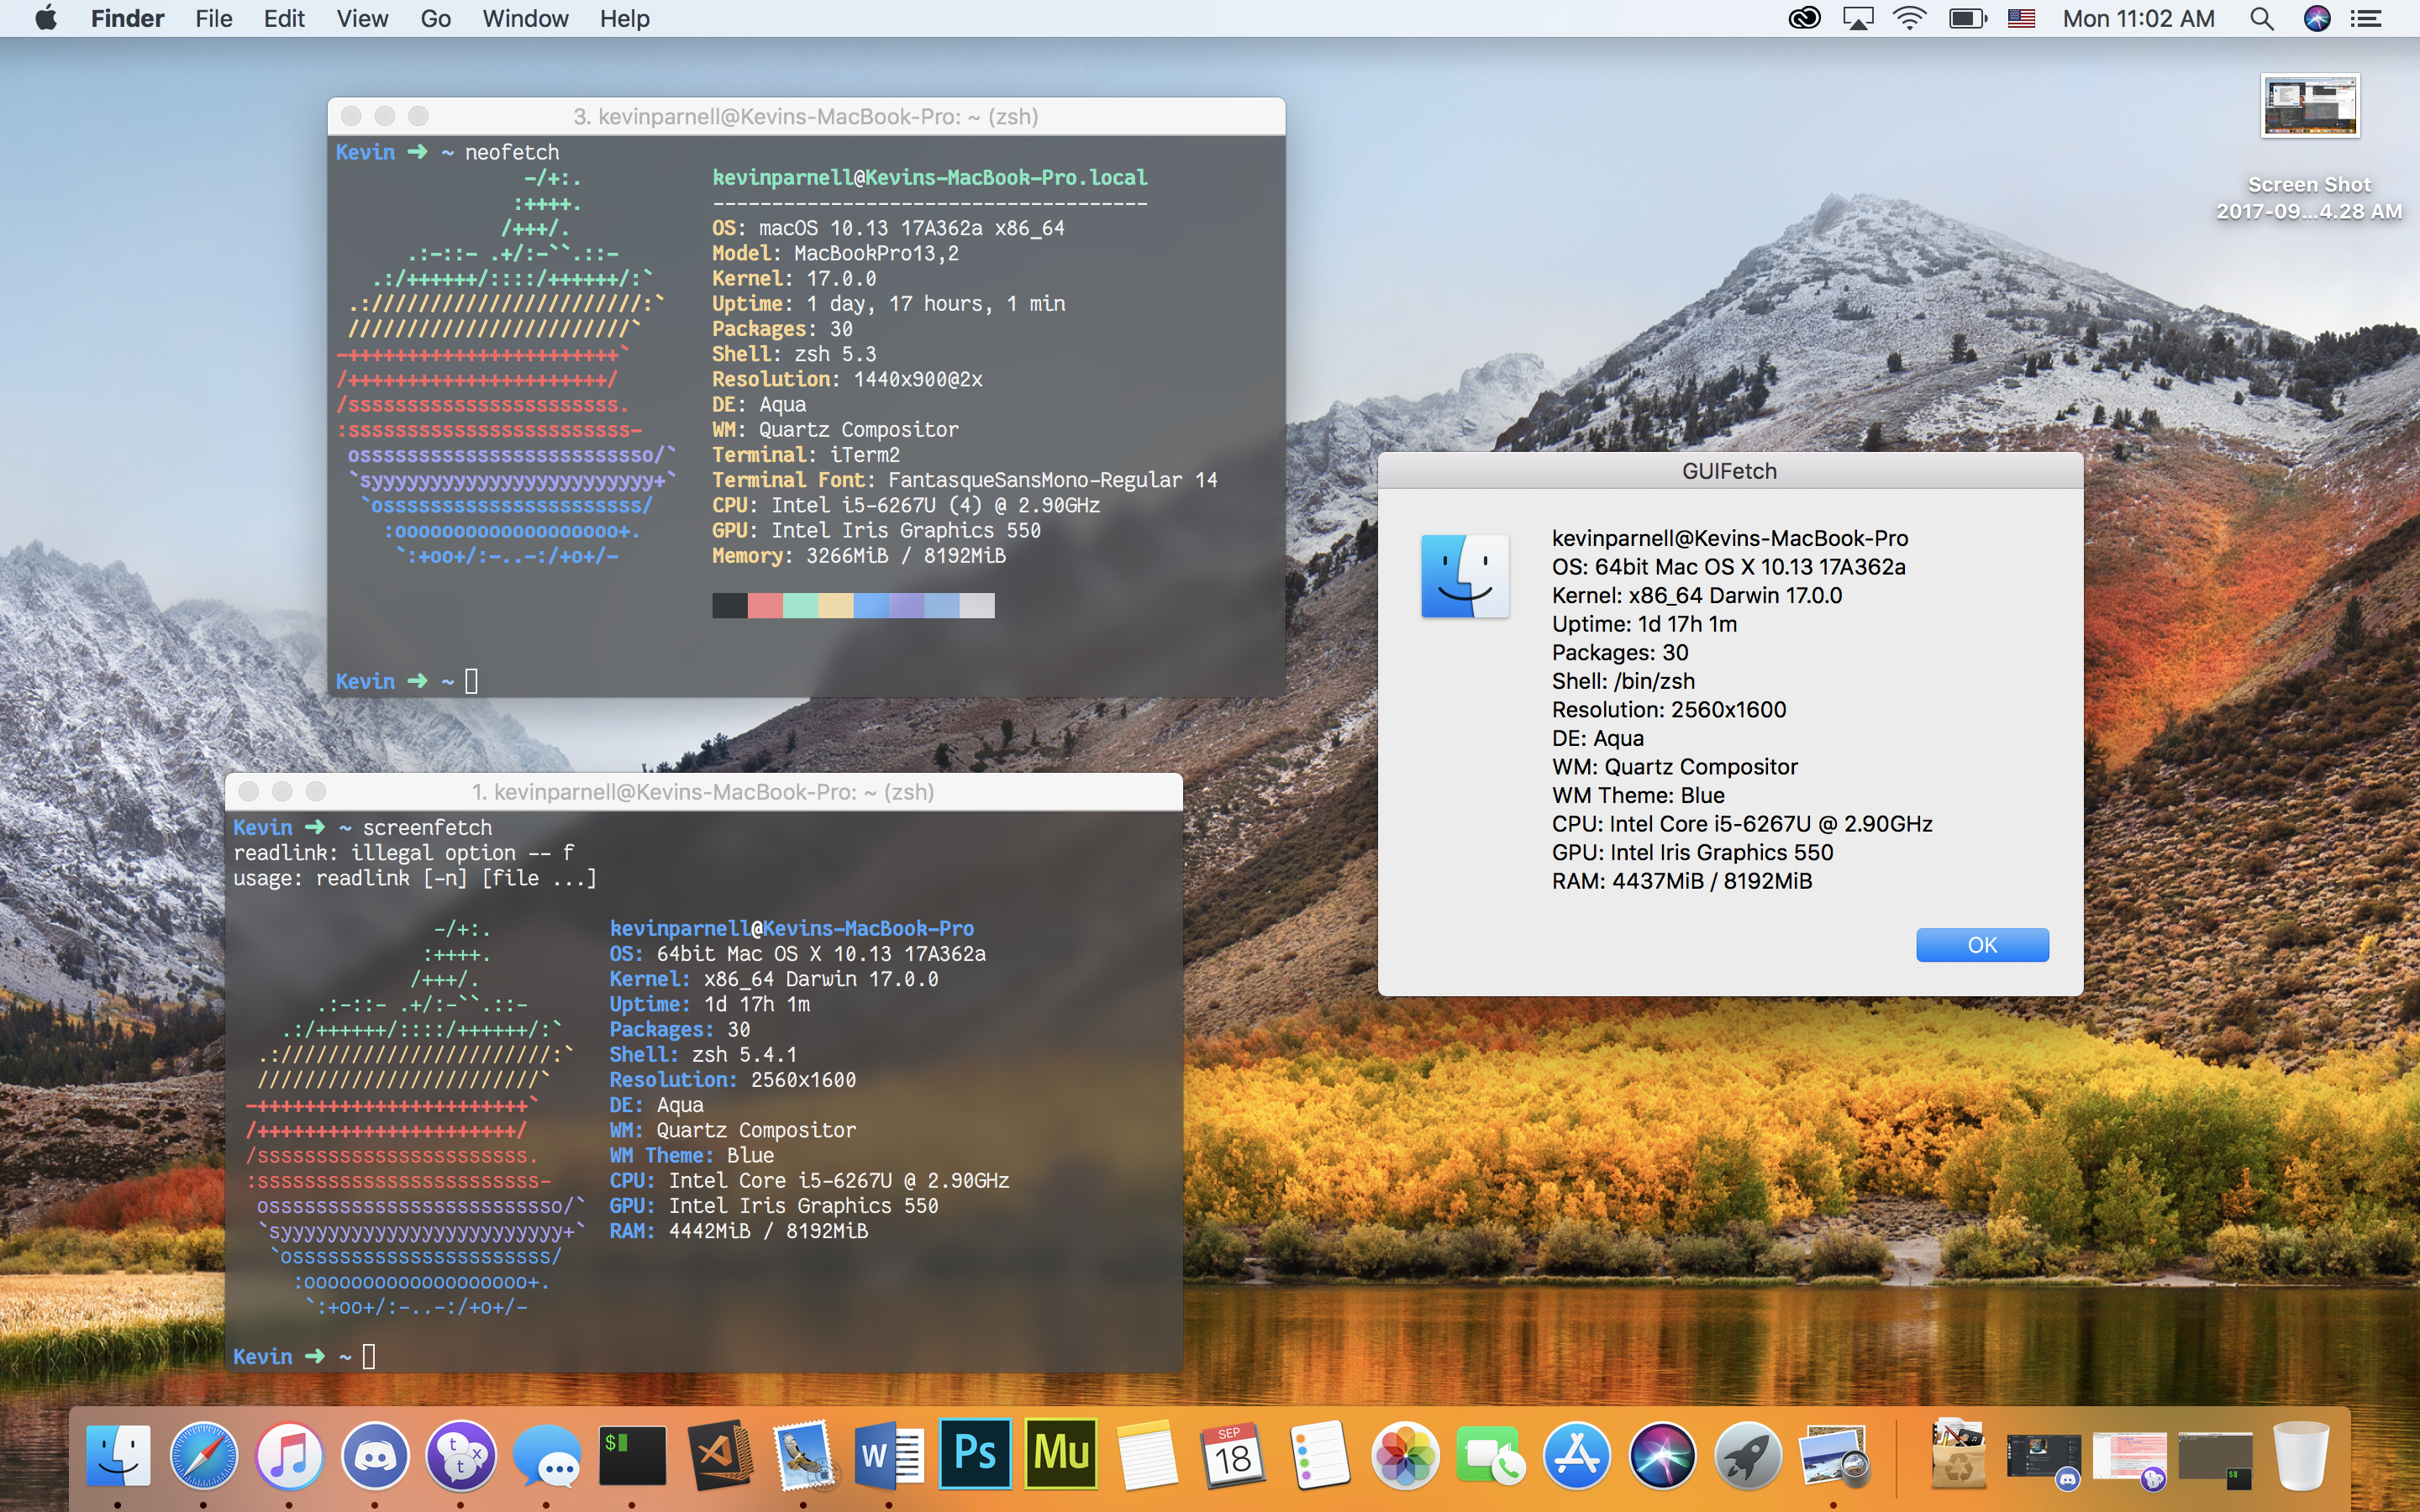Click the menu bar clock Mon 11:02 AM
2420x1512 pixels.
pyautogui.click(x=2138, y=18)
